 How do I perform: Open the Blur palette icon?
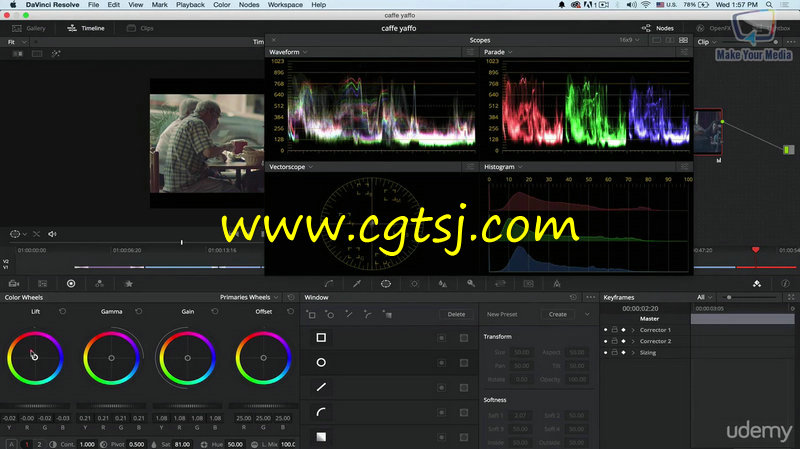click(x=443, y=284)
